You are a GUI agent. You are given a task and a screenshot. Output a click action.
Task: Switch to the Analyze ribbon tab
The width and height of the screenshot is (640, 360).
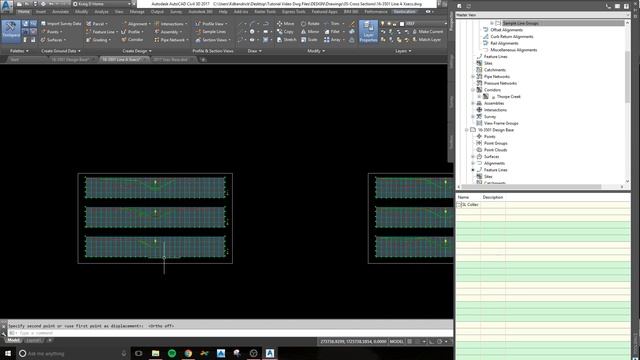click(101, 12)
